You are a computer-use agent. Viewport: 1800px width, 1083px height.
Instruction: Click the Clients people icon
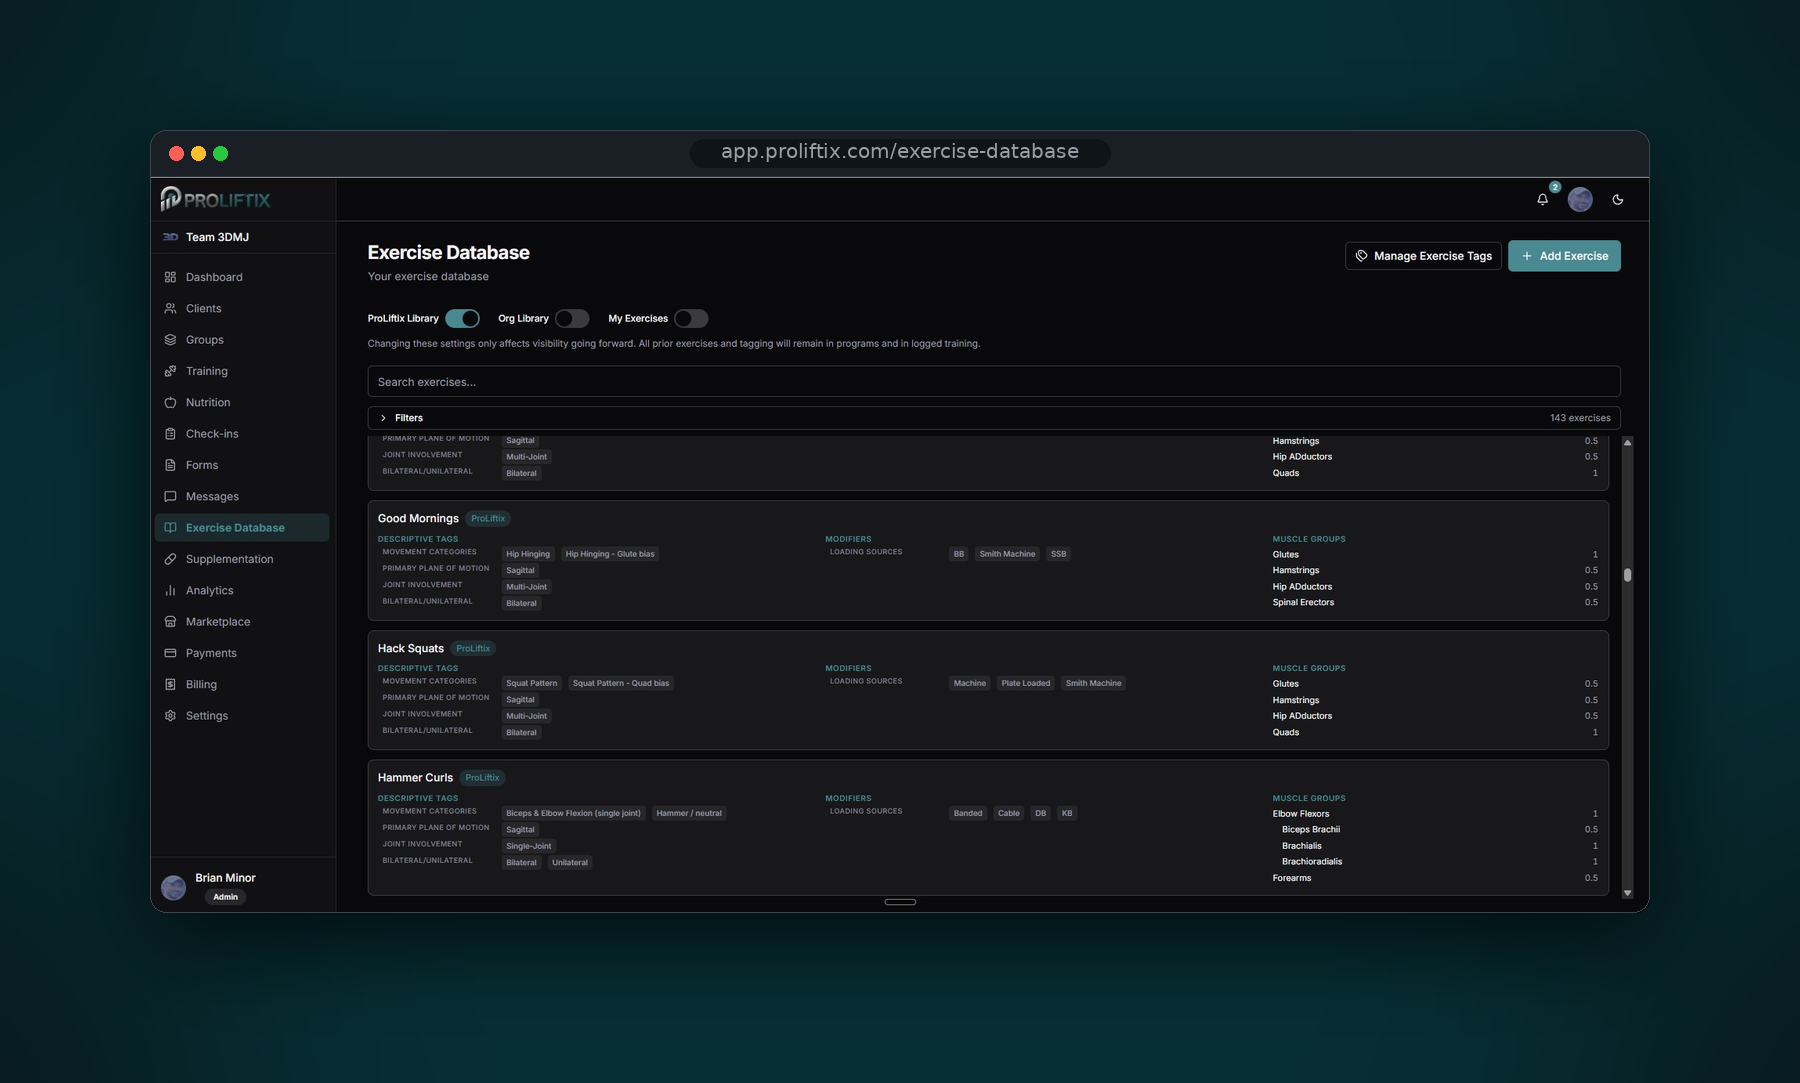[x=170, y=308]
